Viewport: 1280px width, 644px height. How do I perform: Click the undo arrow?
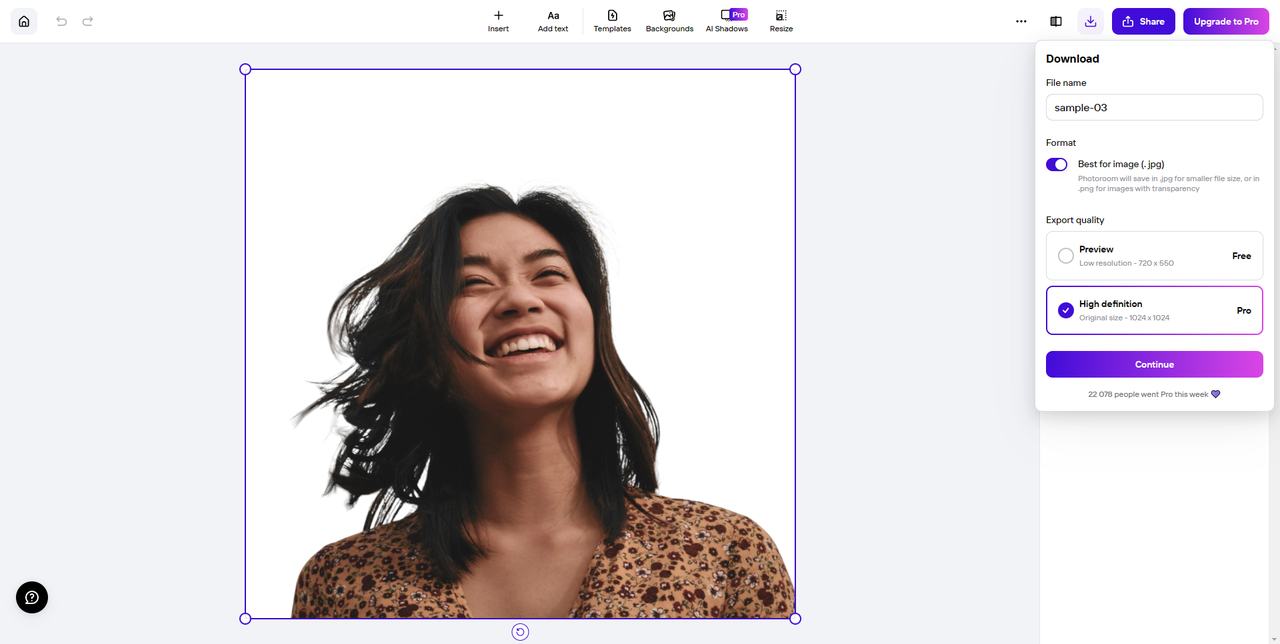(62, 21)
